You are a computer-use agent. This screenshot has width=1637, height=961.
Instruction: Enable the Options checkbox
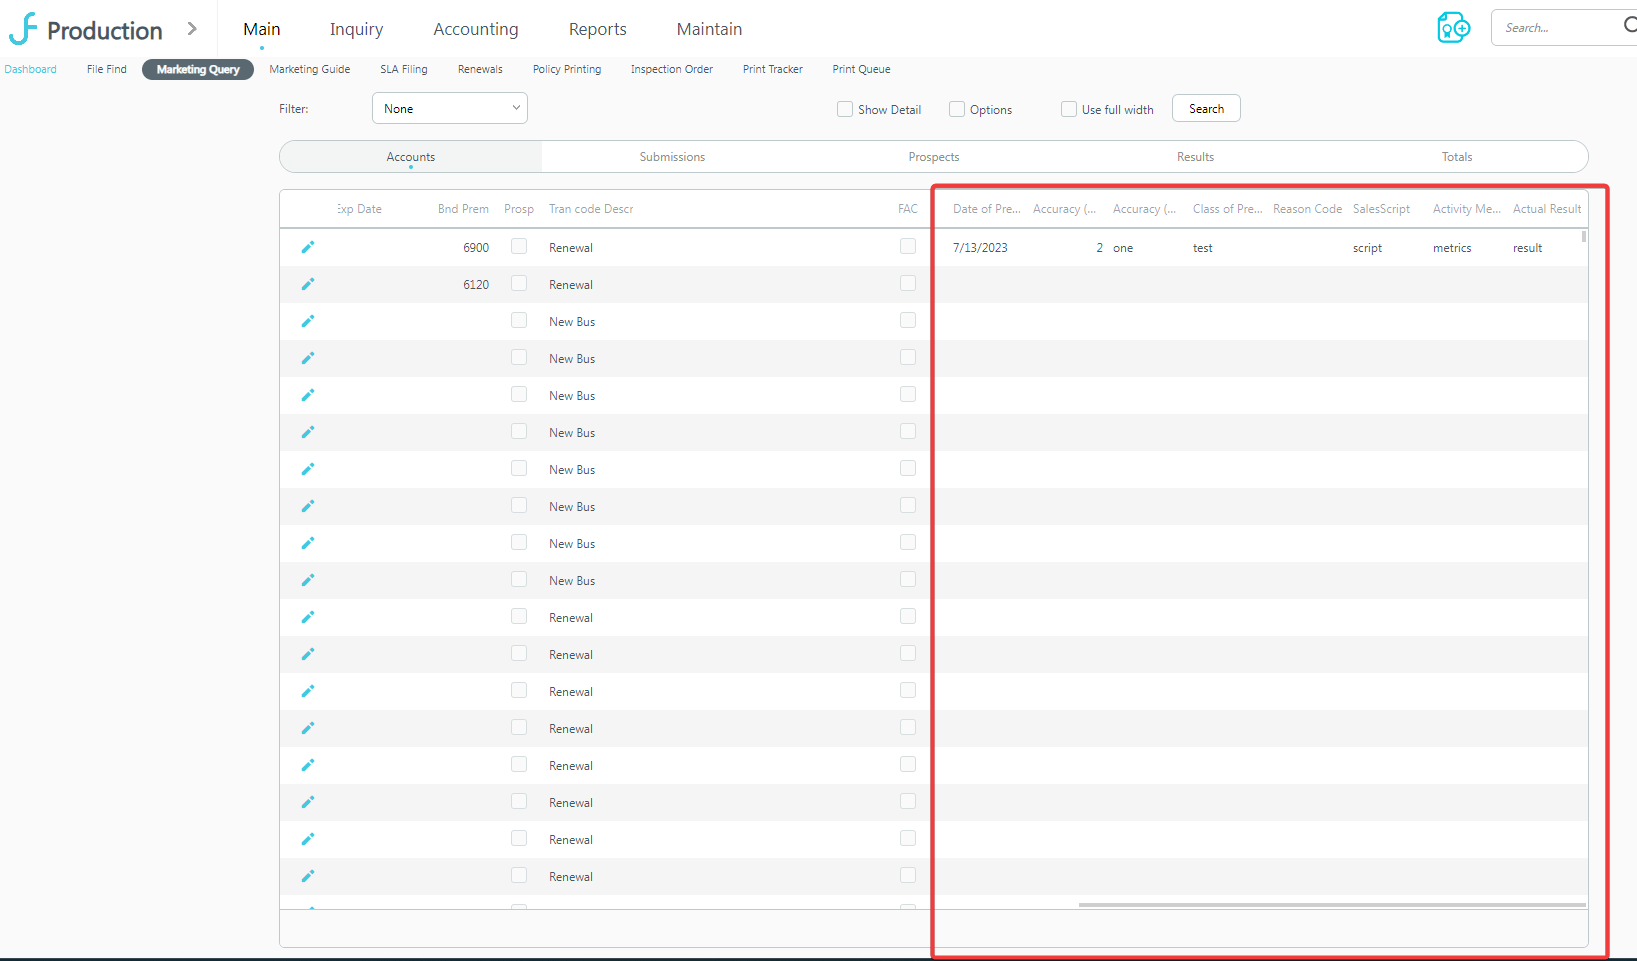coord(957,109)
